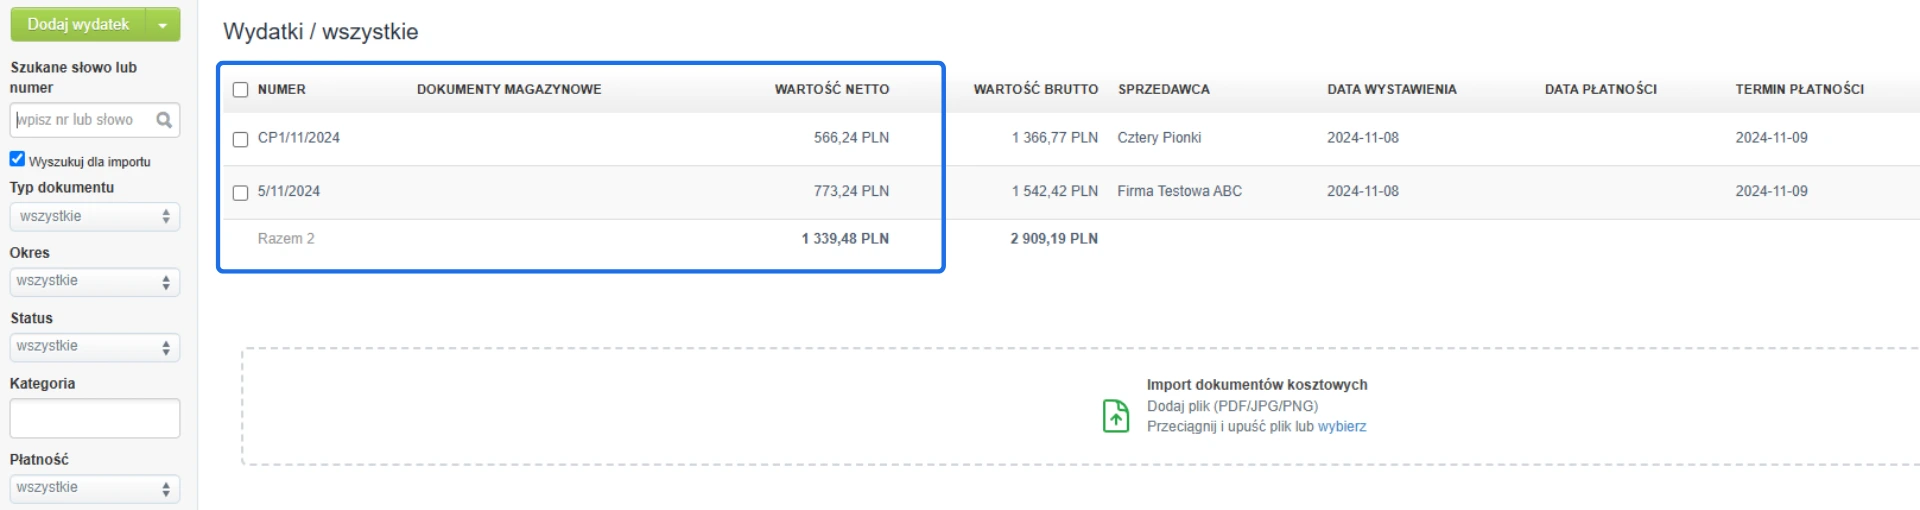Screen dimensions: 1920x510
Task: Open the Płatność dropdown
Action: 95,488
